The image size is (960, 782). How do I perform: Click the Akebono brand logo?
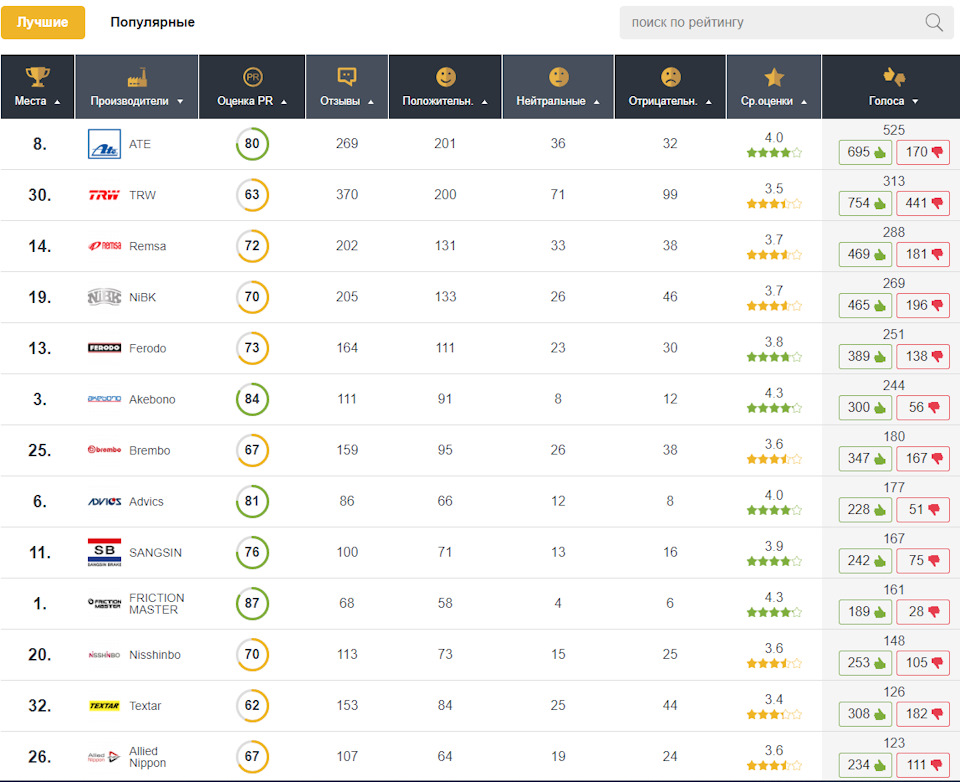coord(104,399)
